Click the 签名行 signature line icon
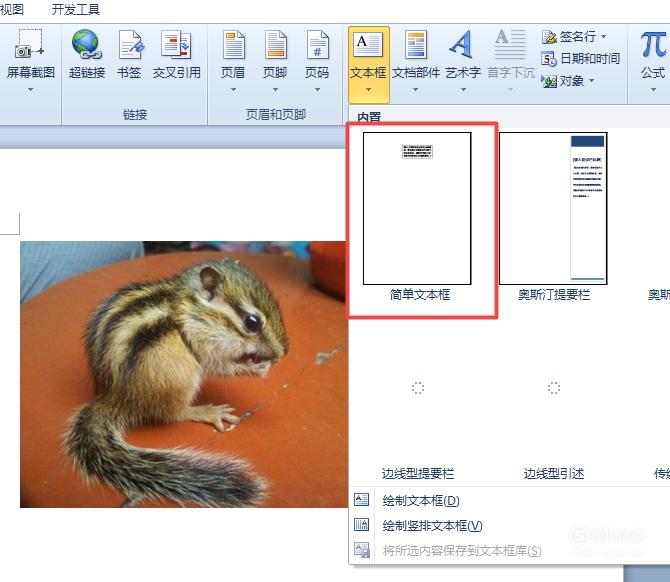 point(549,37)
